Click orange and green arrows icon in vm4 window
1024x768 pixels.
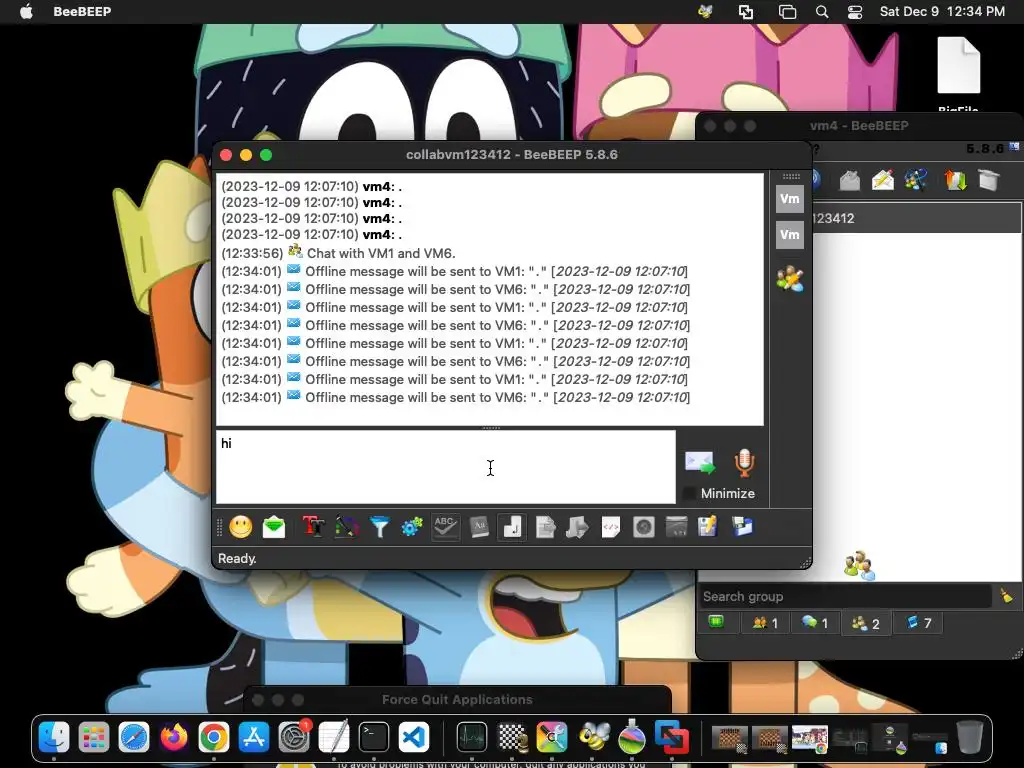point(955,180)
